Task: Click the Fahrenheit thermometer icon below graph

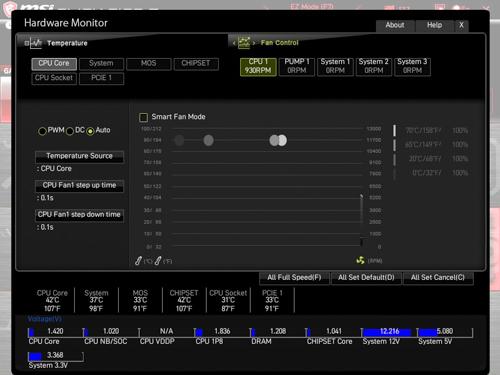Action: 158,261
